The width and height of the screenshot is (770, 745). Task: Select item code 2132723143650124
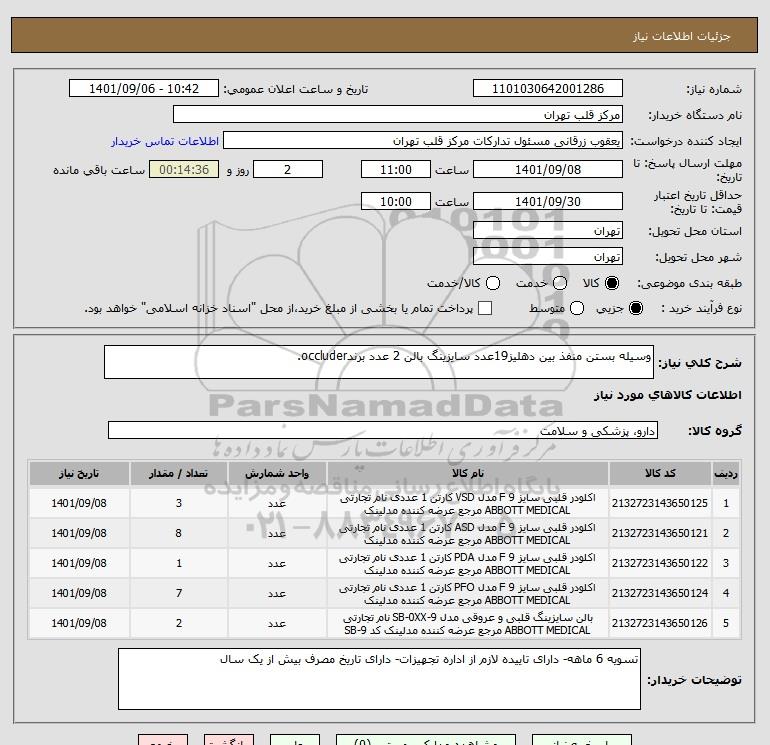[660, 593]
